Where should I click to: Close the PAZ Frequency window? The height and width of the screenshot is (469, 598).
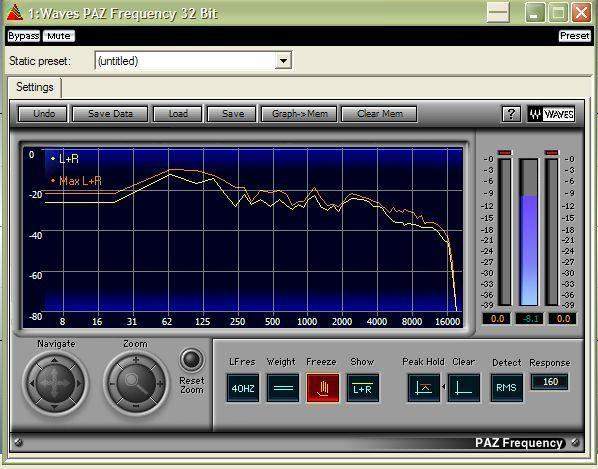[581, 12]
